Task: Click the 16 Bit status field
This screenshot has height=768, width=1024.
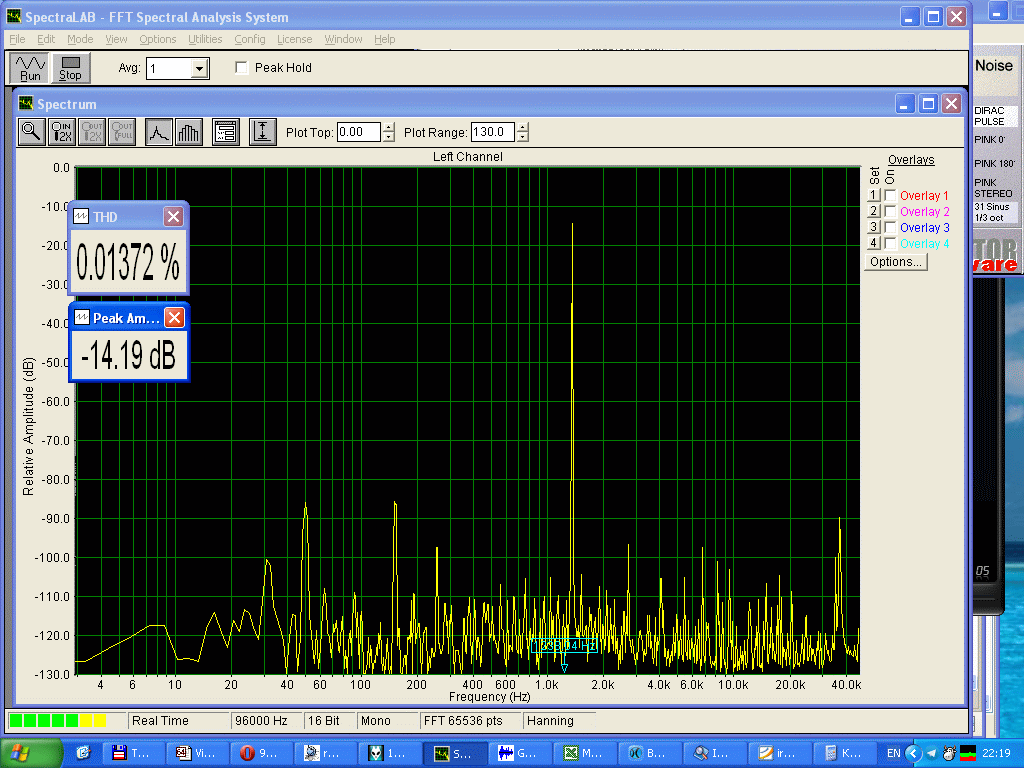Action: click(x=328, y=720)
